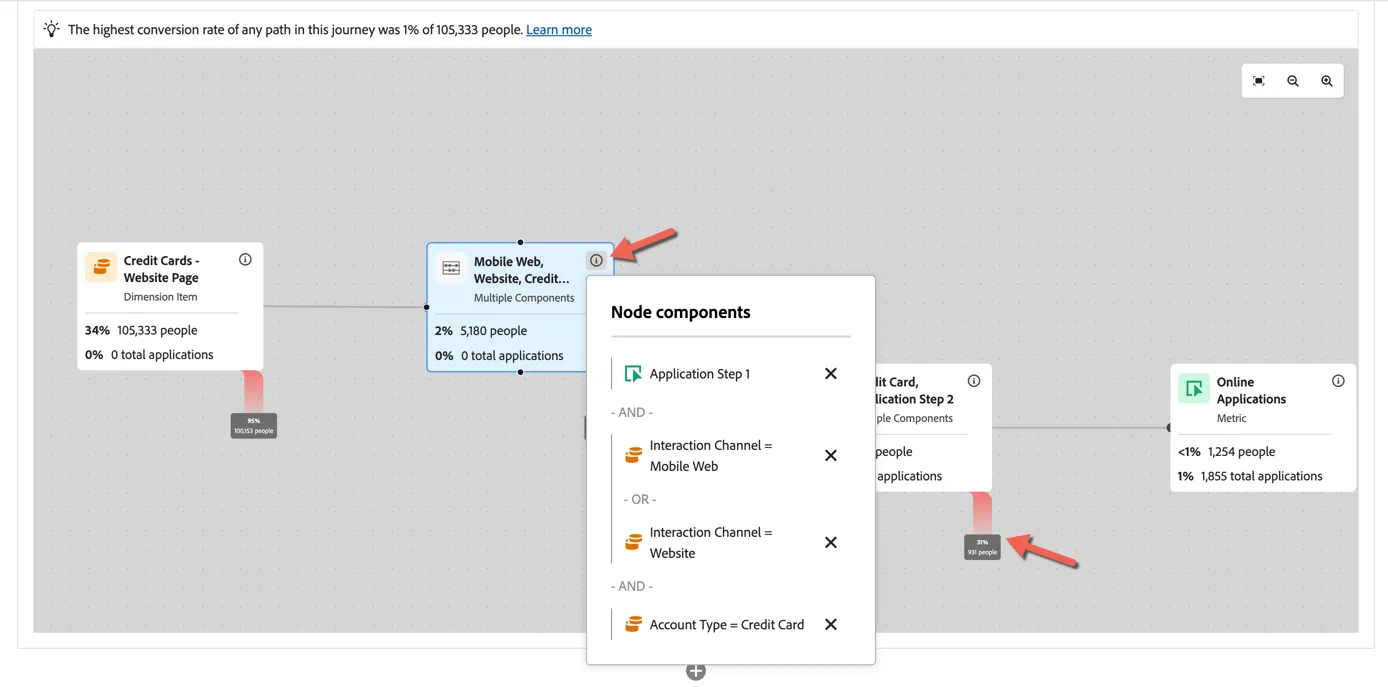Viewport: 1388px width, 687px height.
Task: Open info for Credit Cards - Website Page node
Action: 245,260
